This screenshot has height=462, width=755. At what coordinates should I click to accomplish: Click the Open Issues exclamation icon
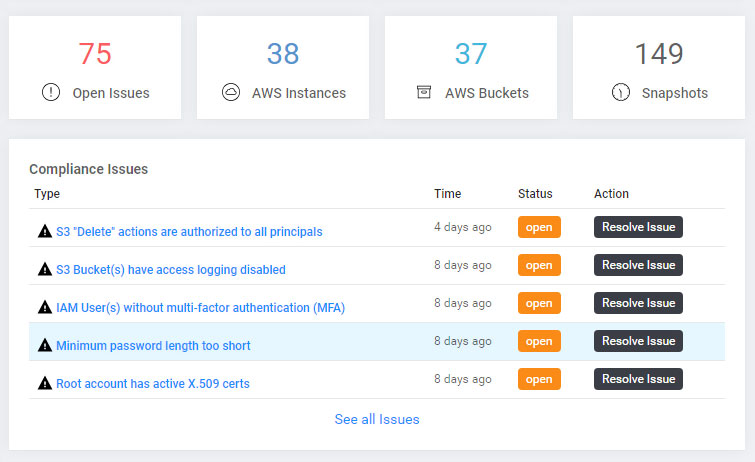coord(51,92)
